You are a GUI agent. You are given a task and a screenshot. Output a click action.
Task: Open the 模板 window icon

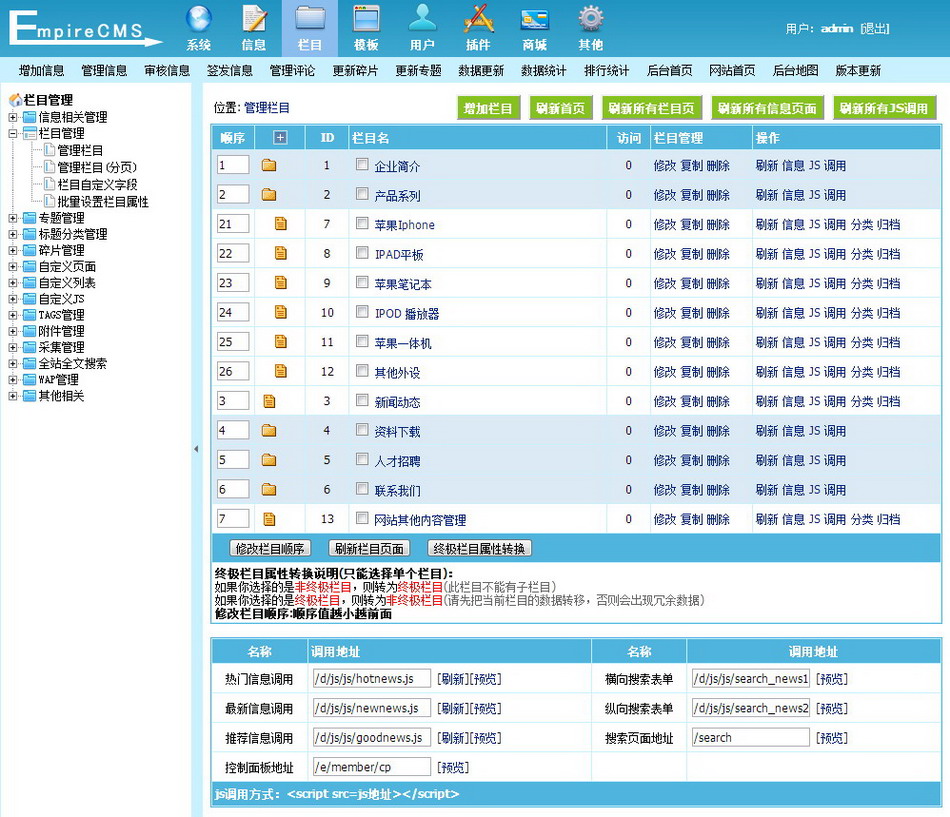(366, 19)
